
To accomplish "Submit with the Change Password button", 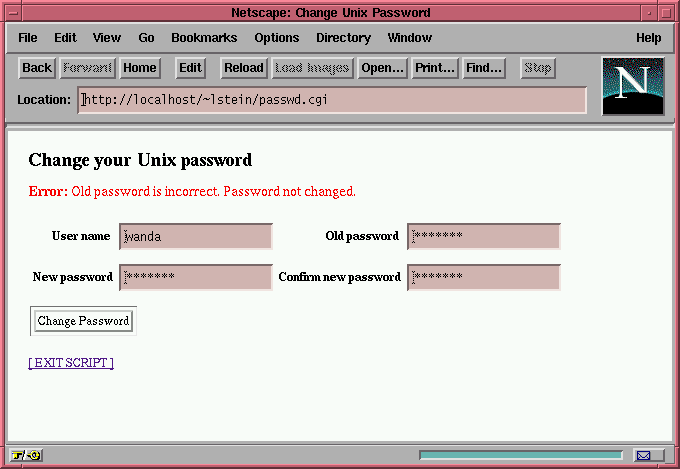I will (83, 321).
